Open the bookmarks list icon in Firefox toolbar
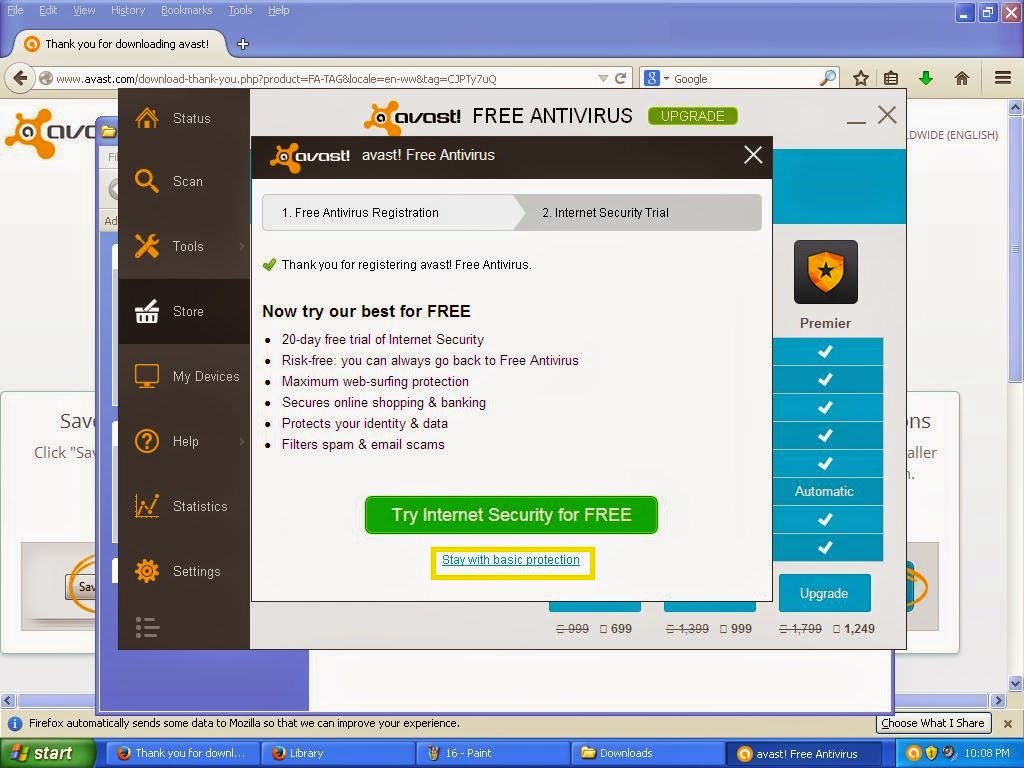This screenshot has width=1024, height=768. pos(891,78)
